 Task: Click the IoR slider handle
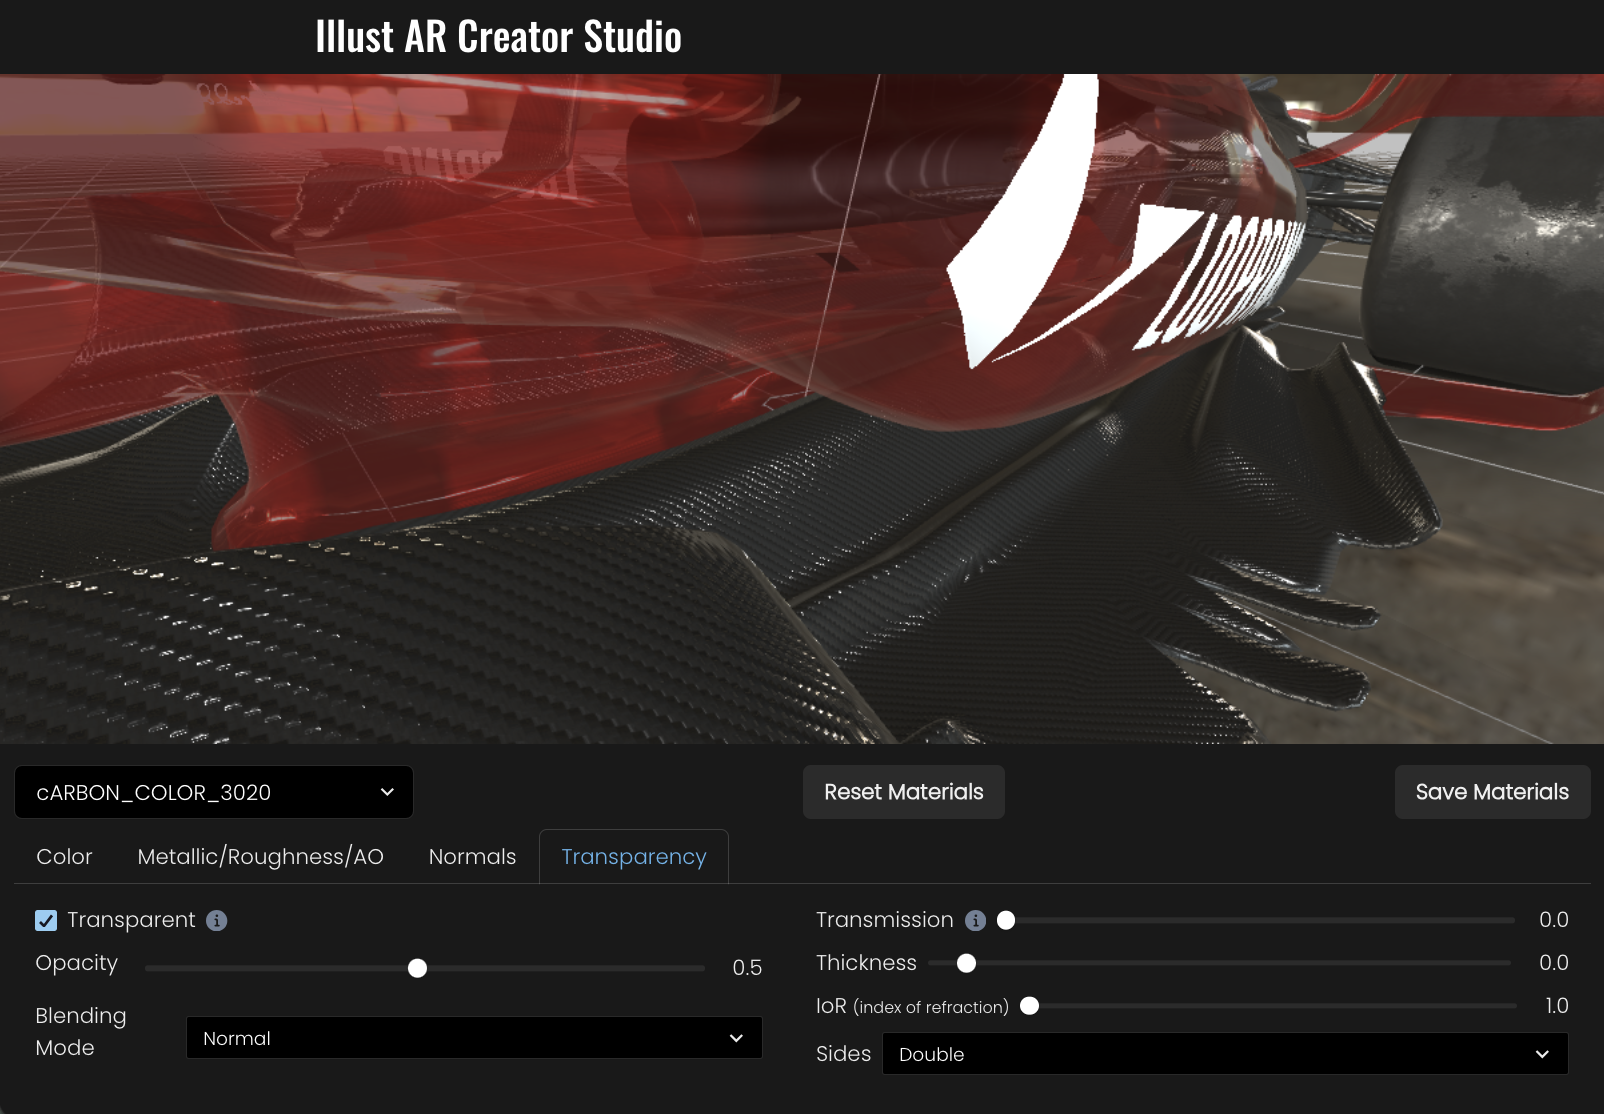(1029, 1006)
